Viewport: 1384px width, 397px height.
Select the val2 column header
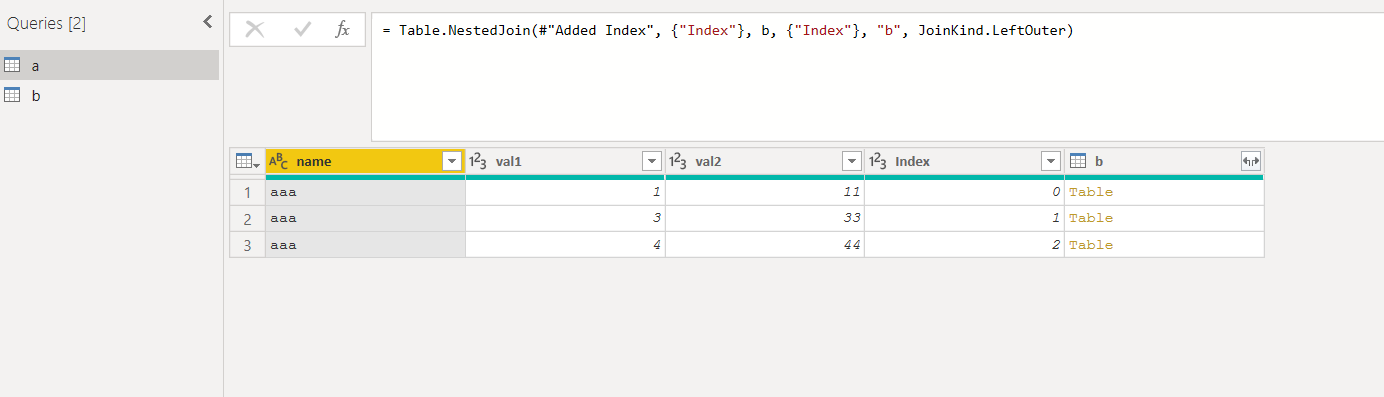765,161
